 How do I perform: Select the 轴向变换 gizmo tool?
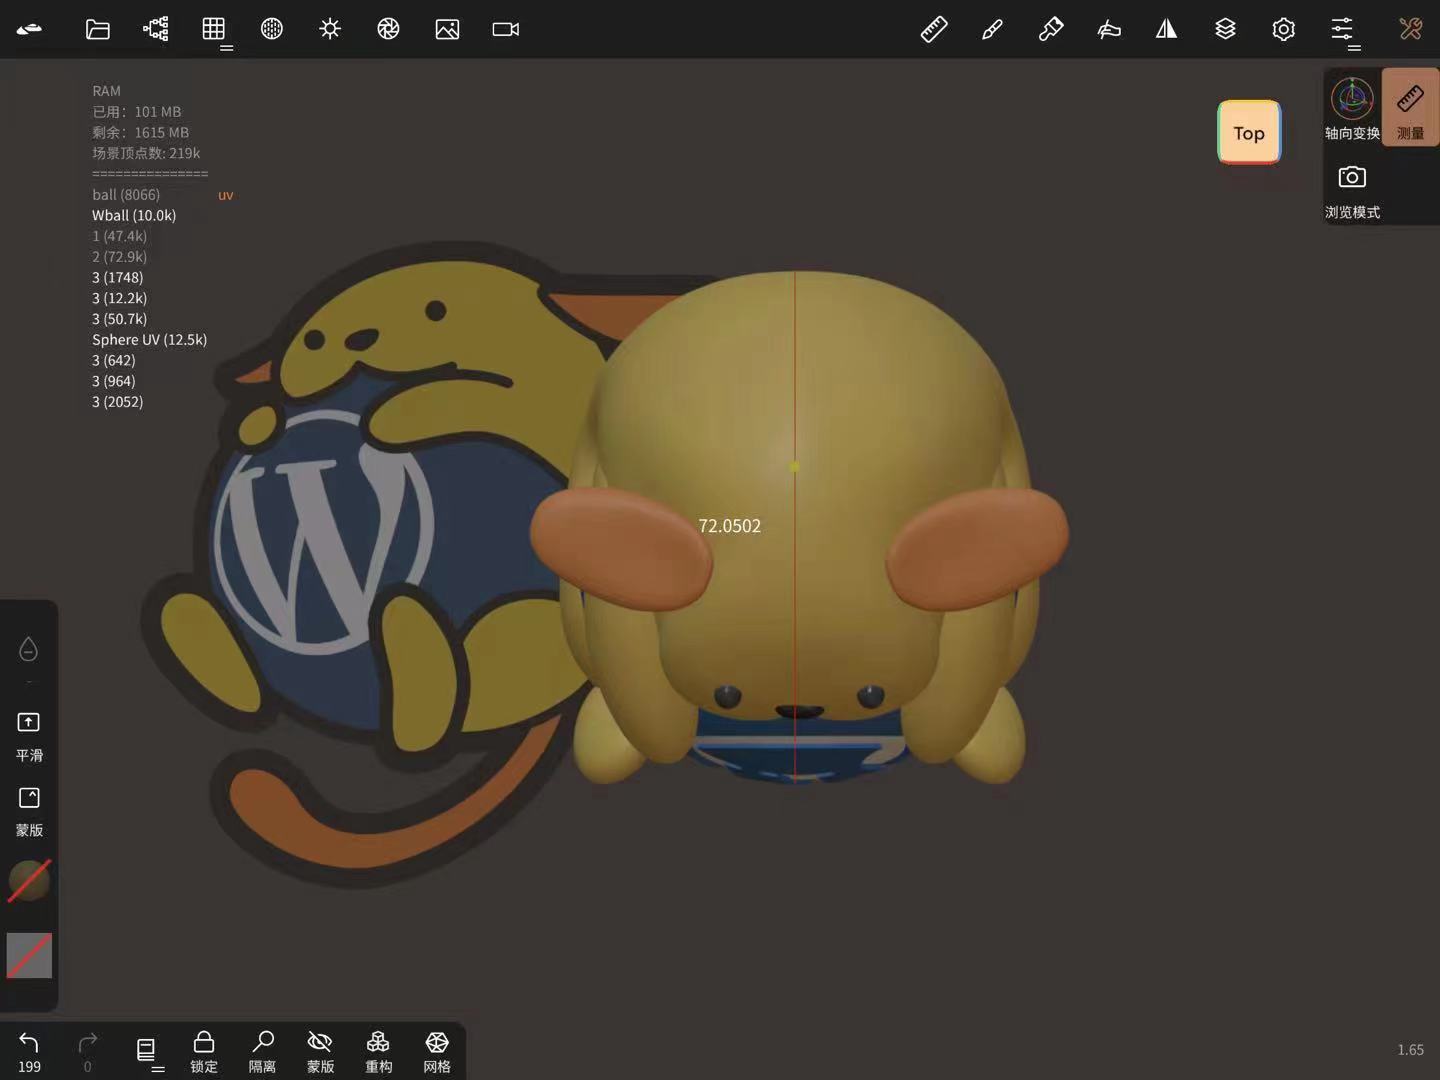click(1352, 108)
